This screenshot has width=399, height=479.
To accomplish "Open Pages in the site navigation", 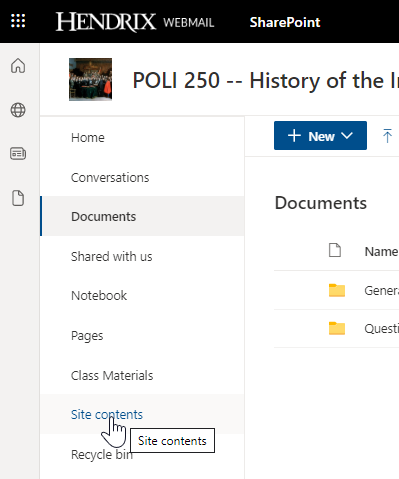I will [87, 336].
